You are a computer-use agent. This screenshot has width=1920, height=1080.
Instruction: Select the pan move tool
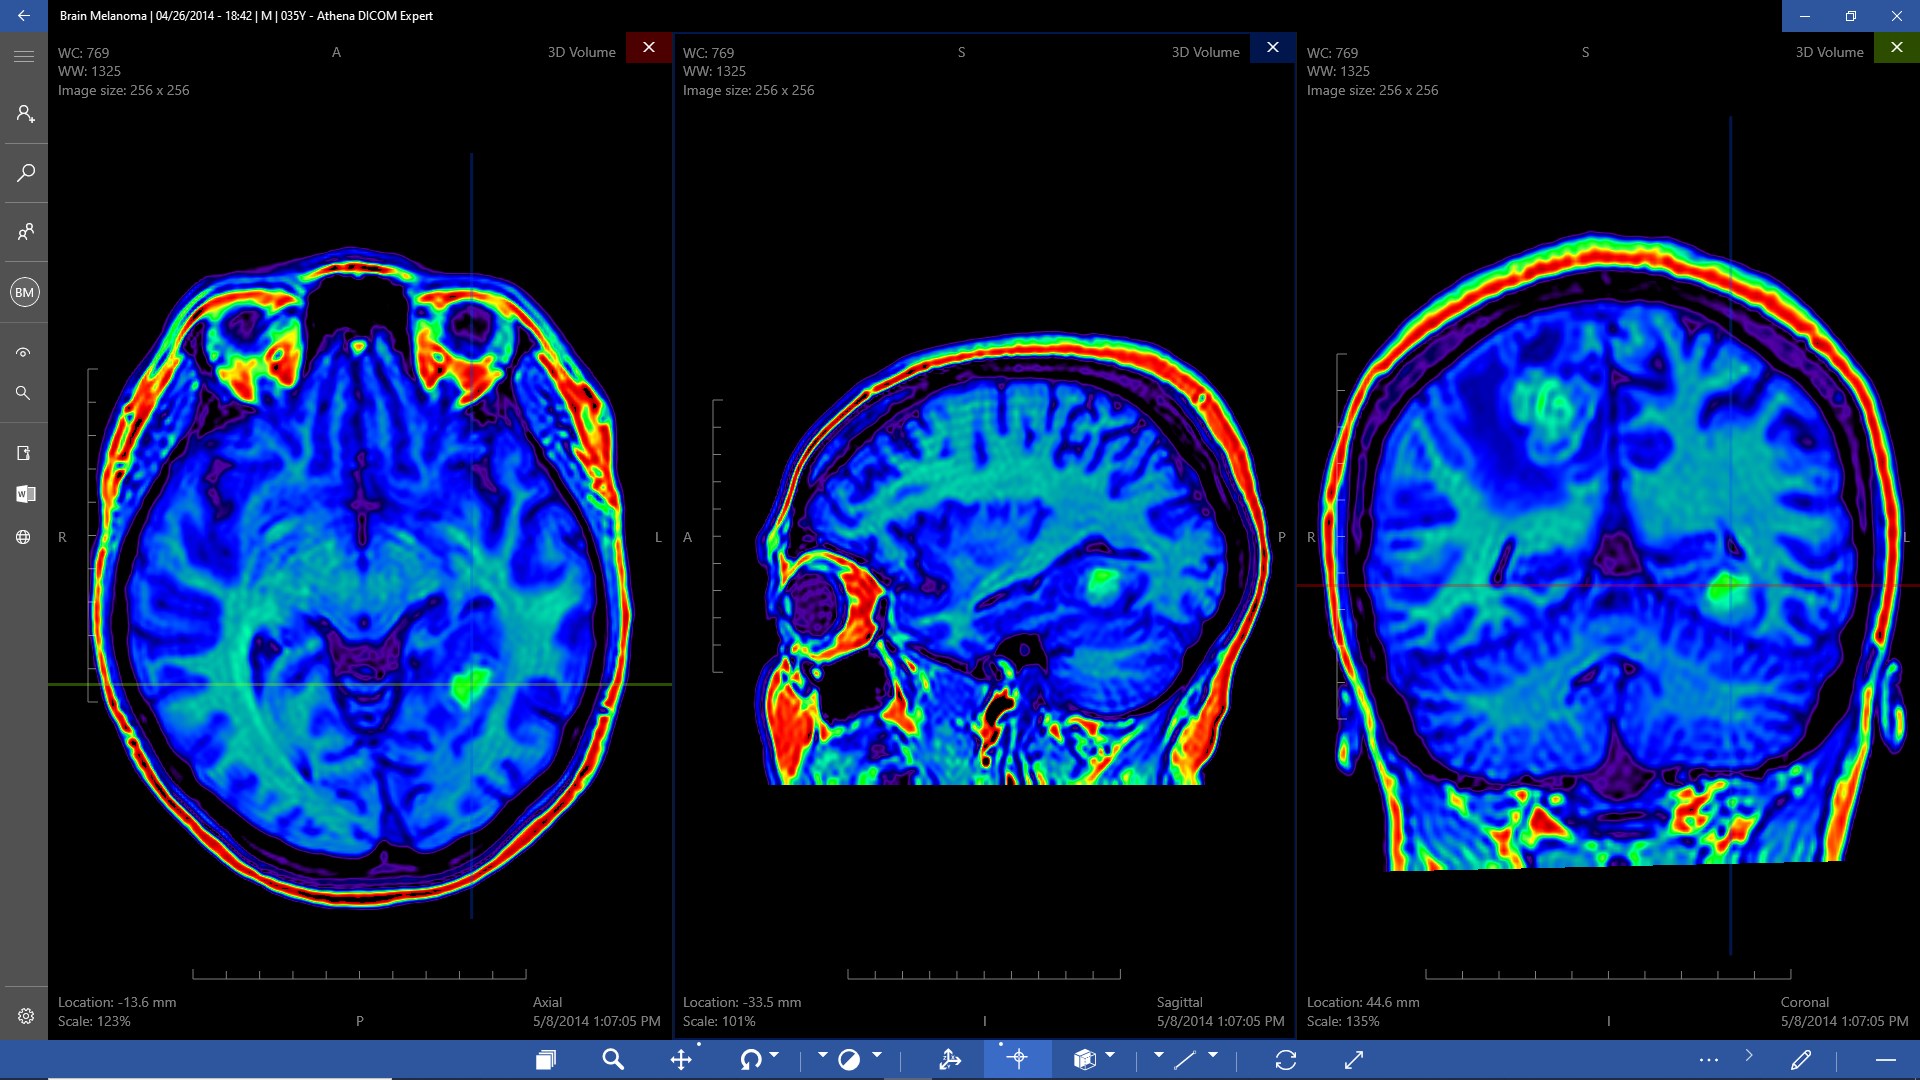click(681, 1060)
